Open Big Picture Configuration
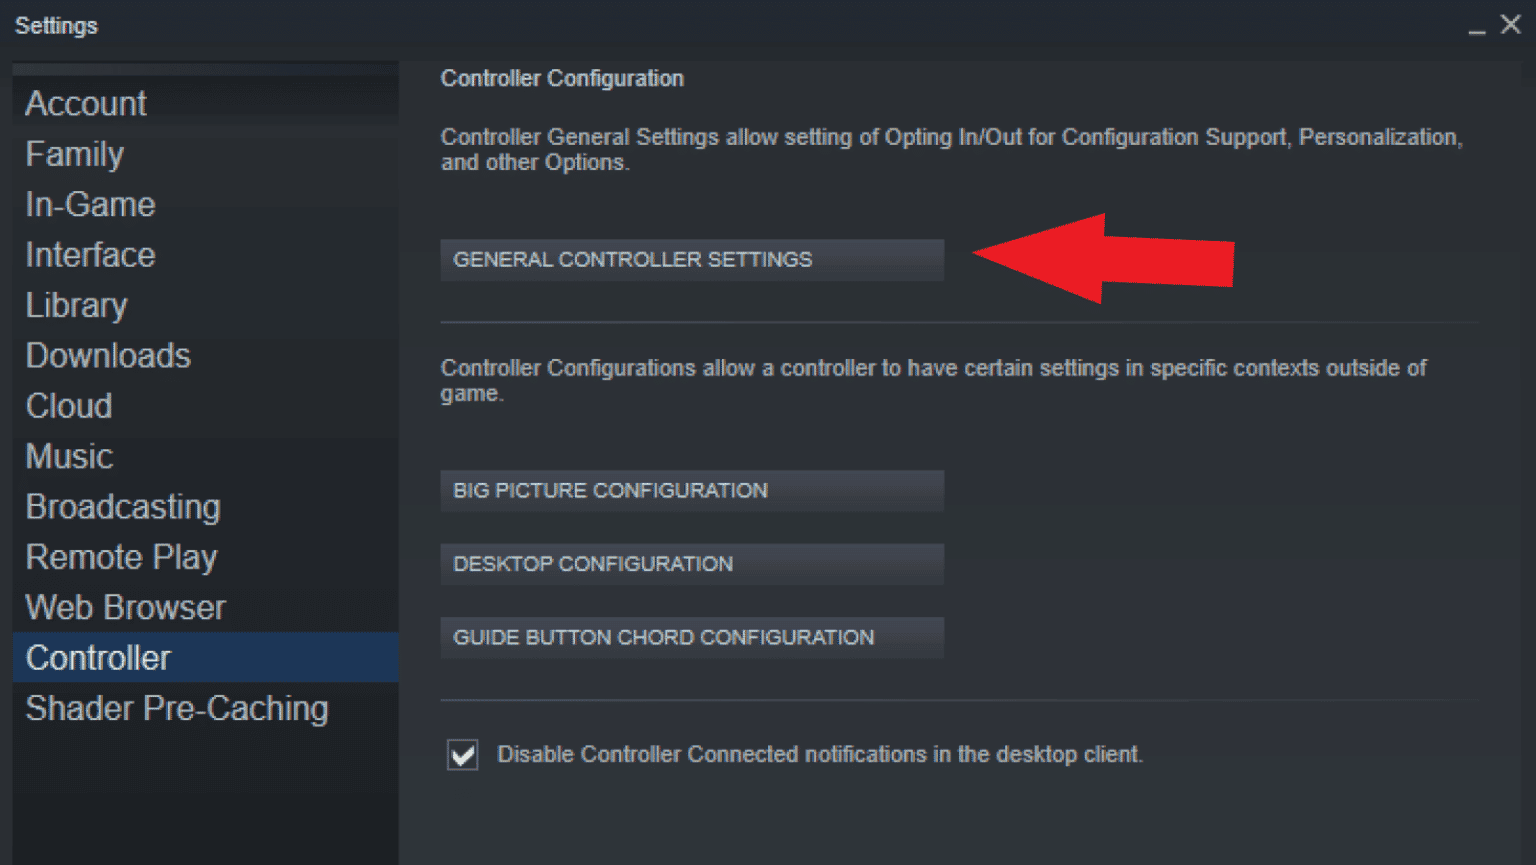Screen dimensions: 1536x865 point(692,490)
